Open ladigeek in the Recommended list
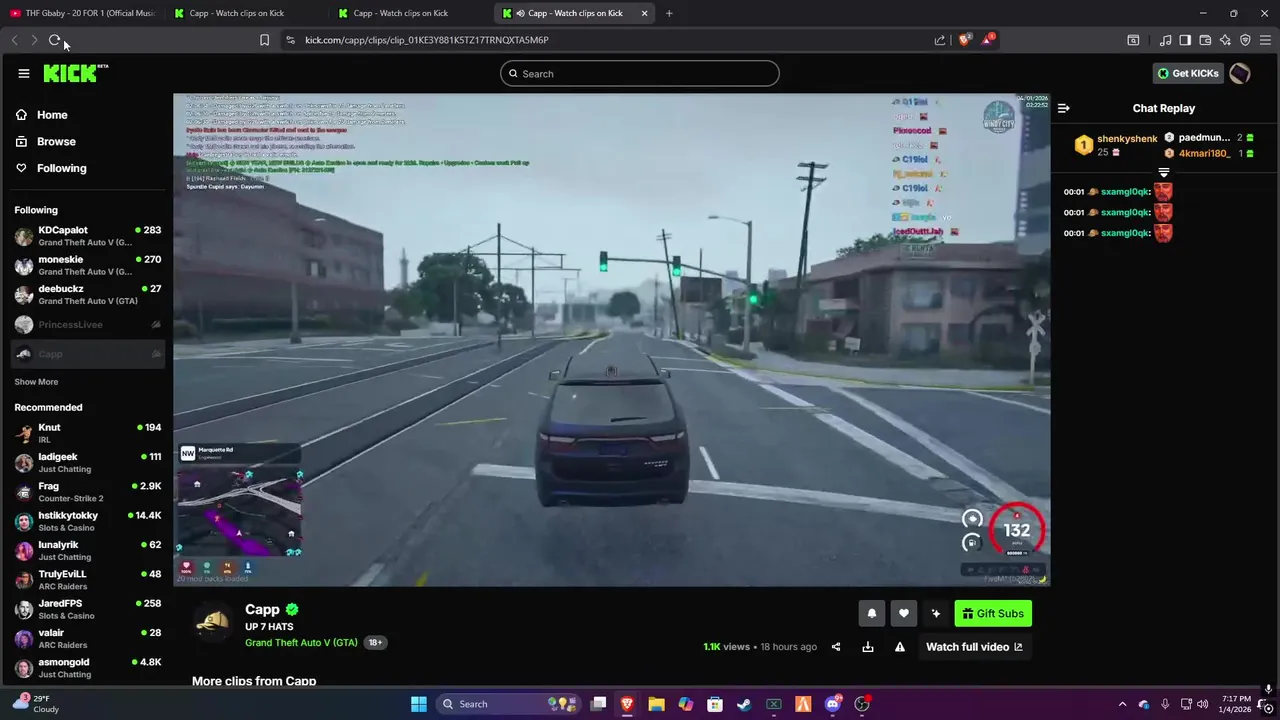 (88, 462)
